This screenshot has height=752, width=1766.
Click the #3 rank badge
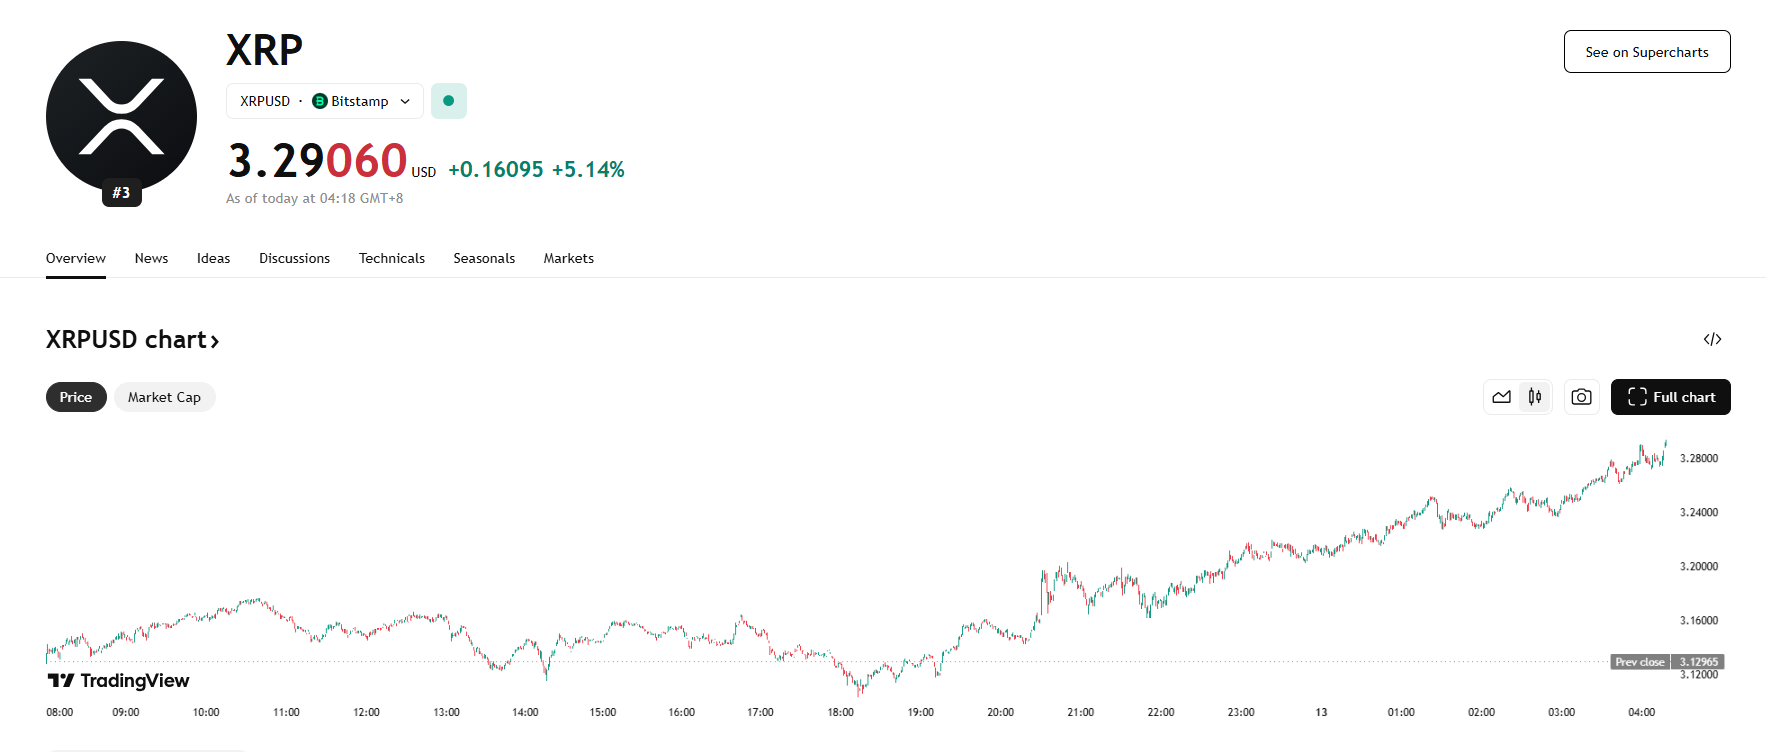point(121,193)
